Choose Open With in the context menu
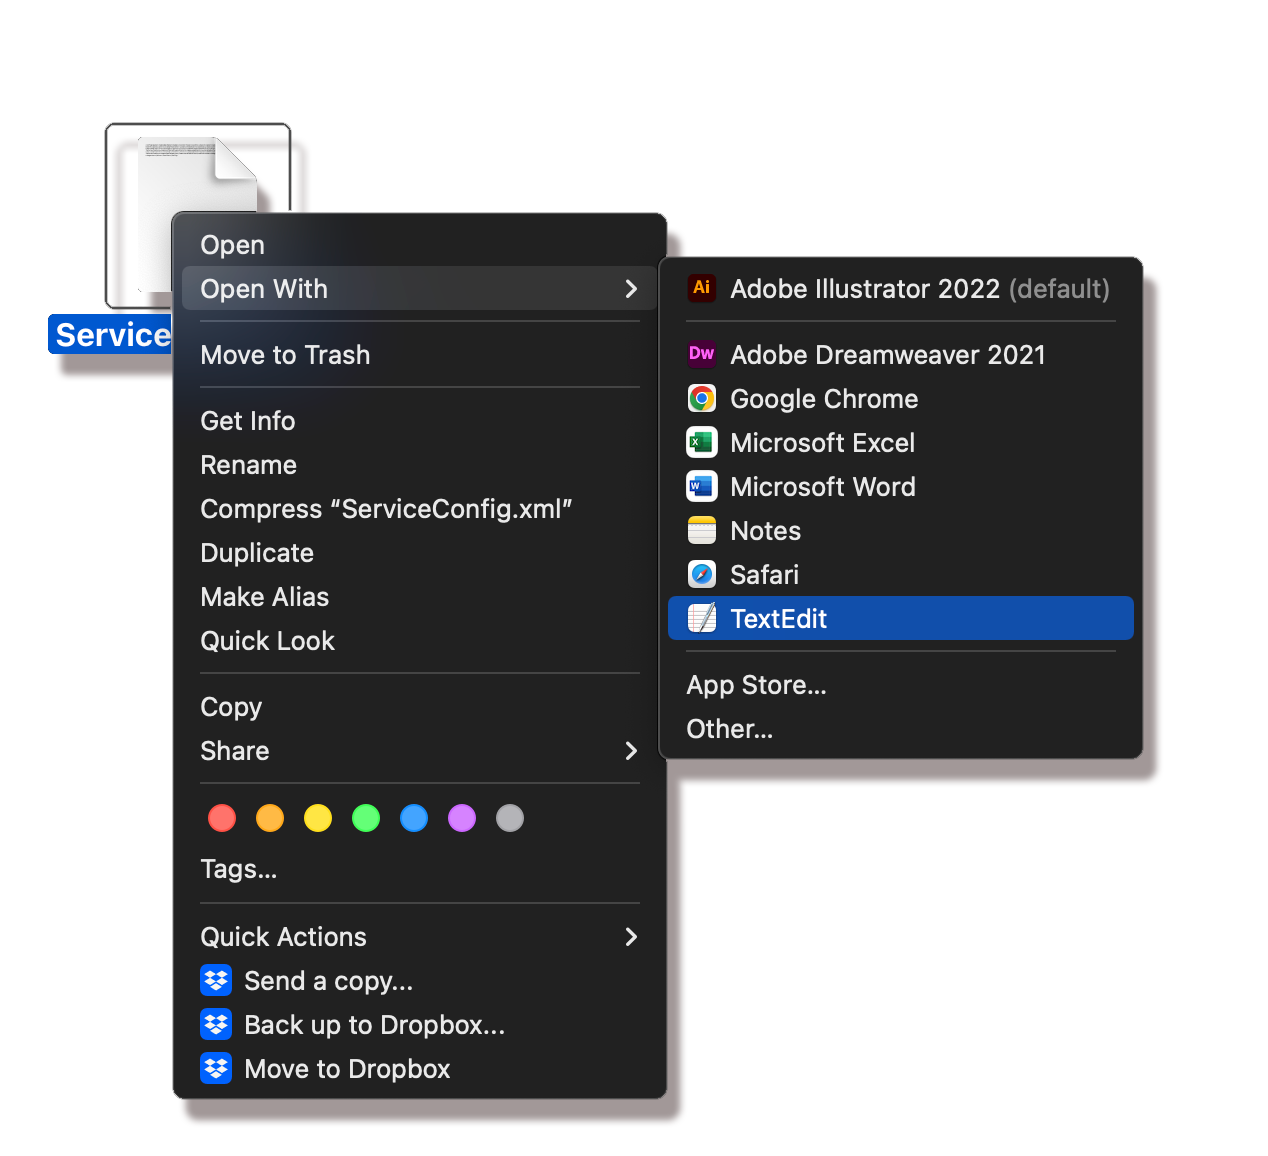This screenshot has height=1156, width=1268. point(420,289)
